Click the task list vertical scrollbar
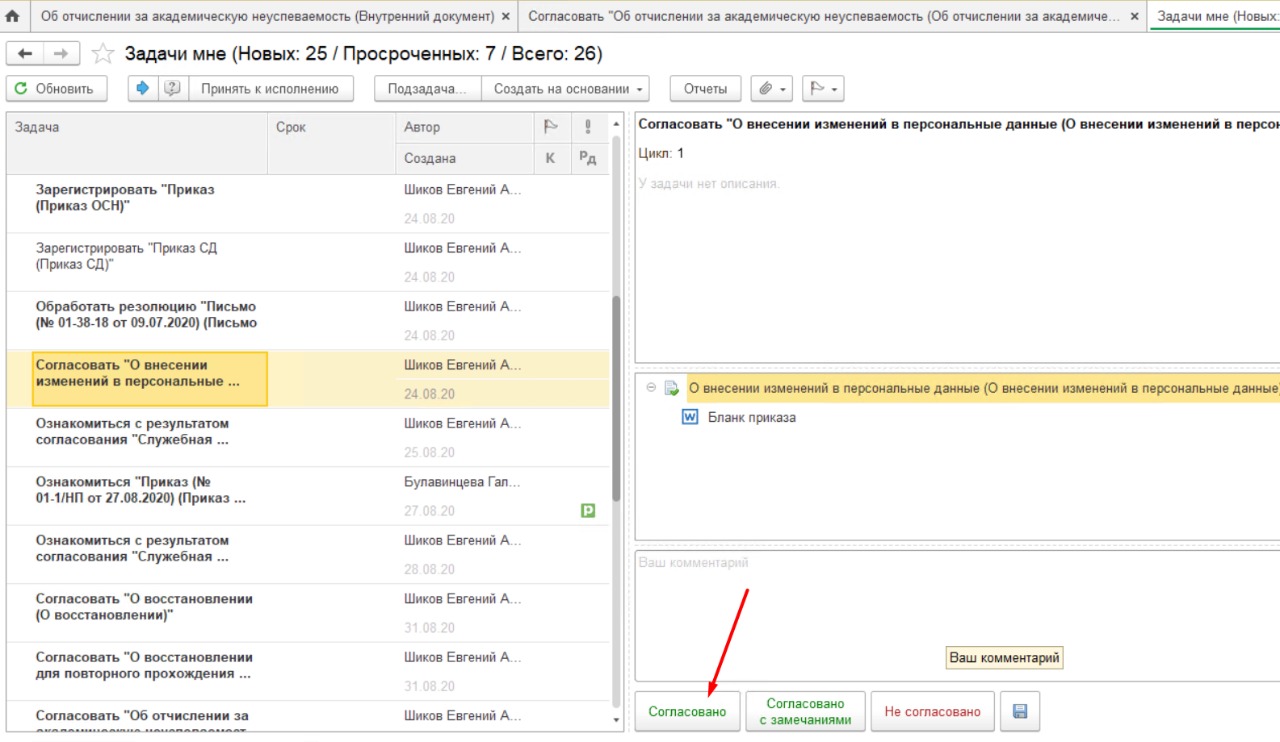The height and width of the screenshot is (742, 1280). [616, 400]
